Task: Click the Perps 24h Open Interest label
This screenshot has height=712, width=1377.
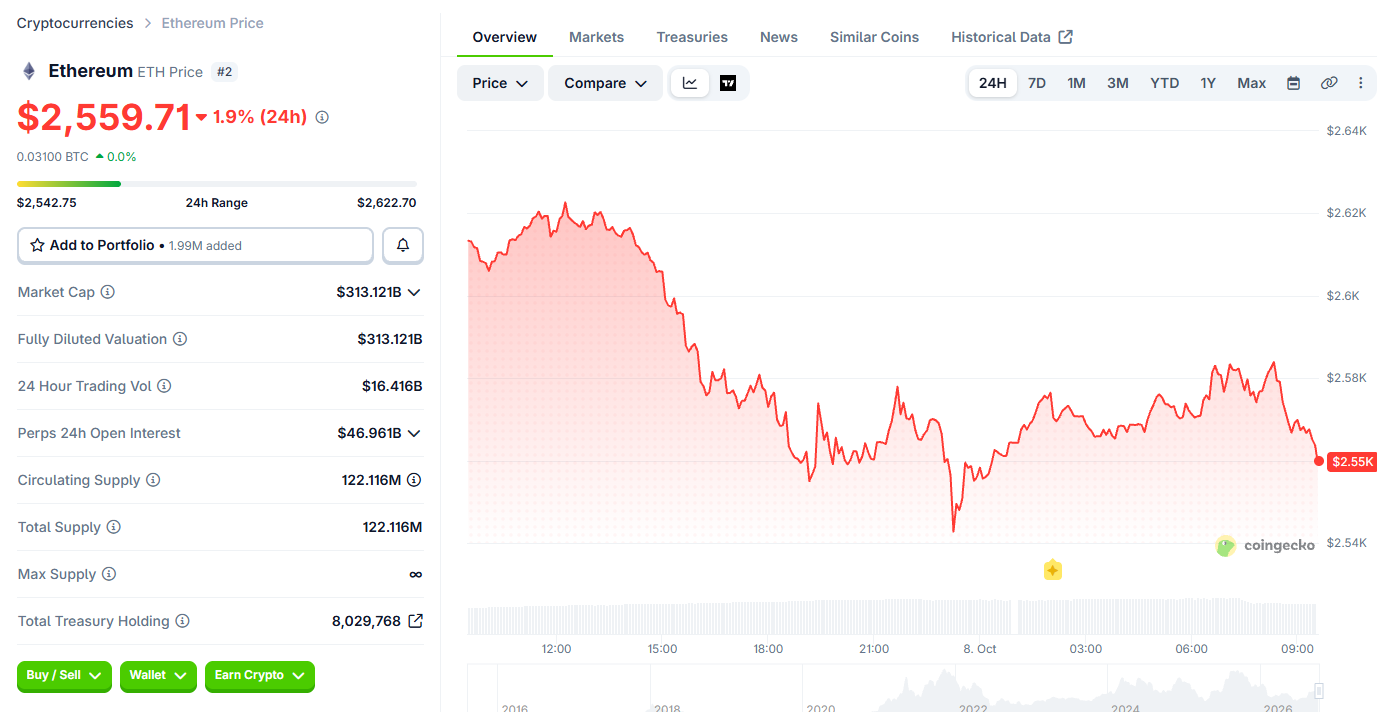Action: click(x=99, y=433)
